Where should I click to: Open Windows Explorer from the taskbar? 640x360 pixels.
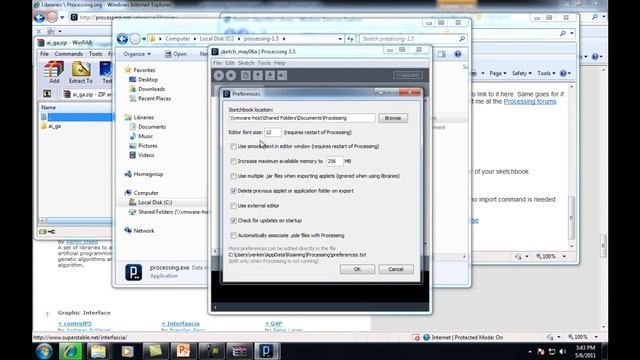pyautogui.click(x=98, y=351)
